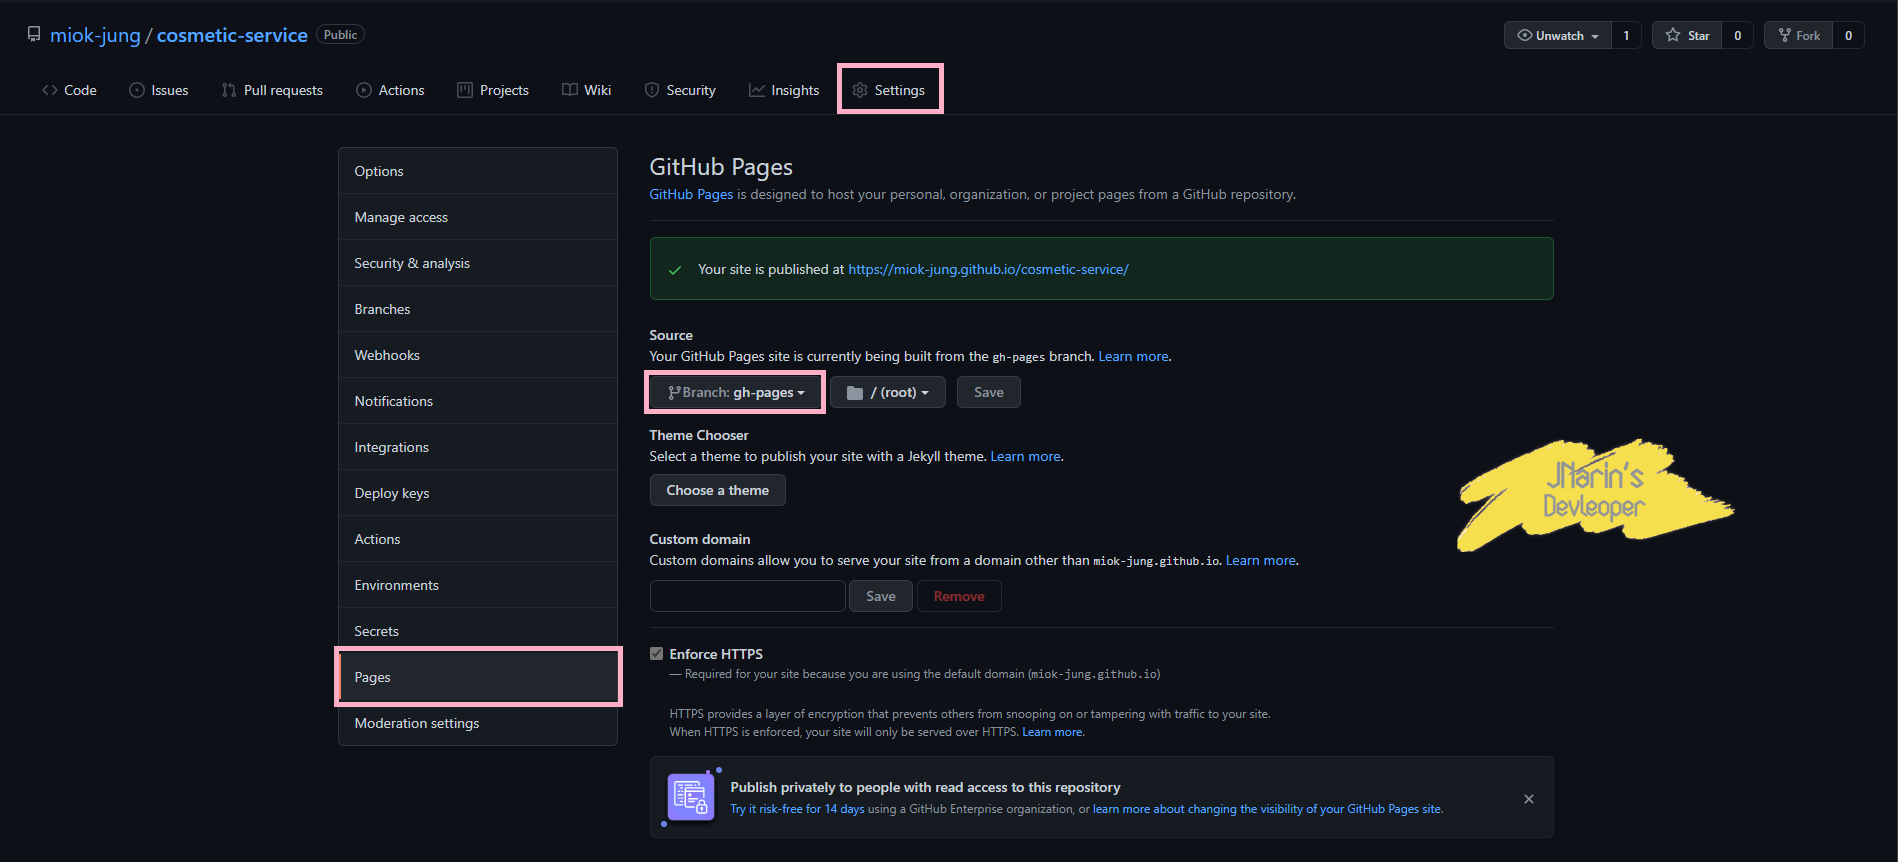Click the custom domain input field
1898x862 pixels.
pyautogui.click(x=747, y=596)
